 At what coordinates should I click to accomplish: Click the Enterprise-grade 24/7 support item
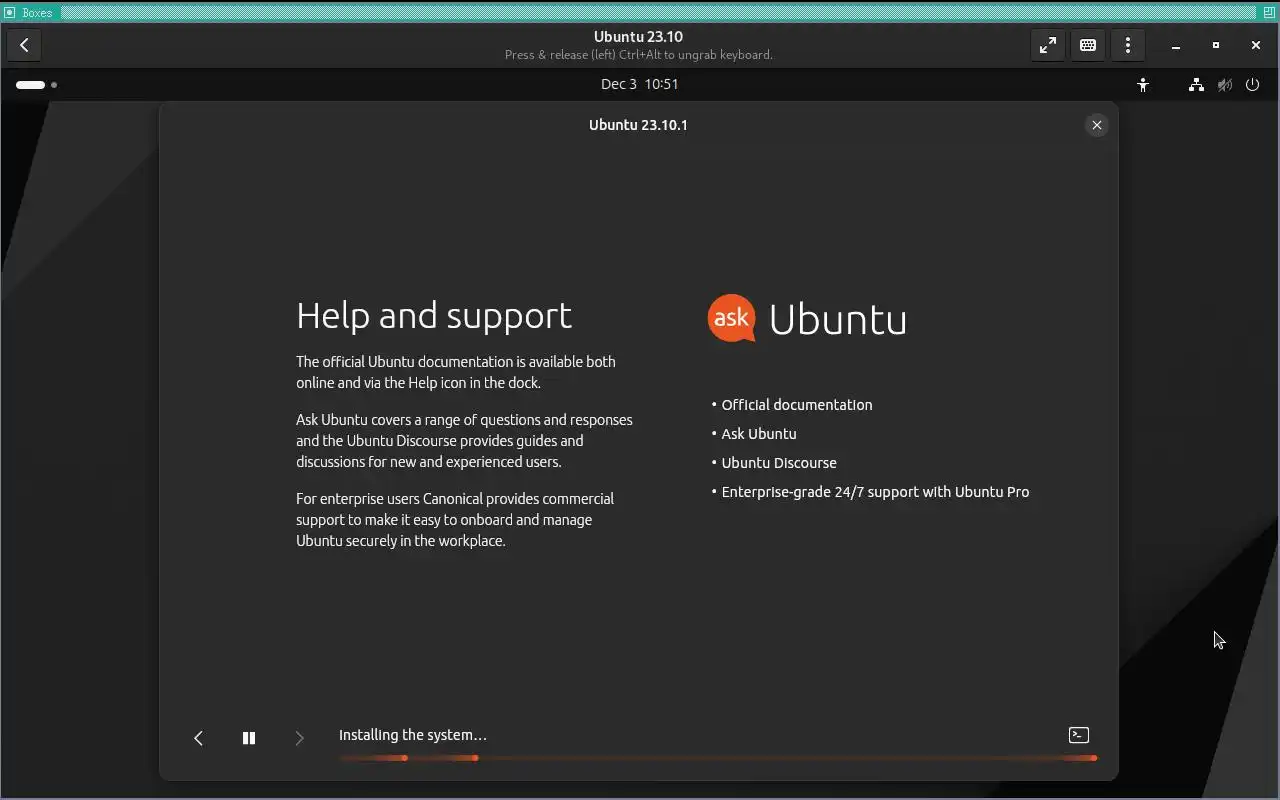[875, 492]
